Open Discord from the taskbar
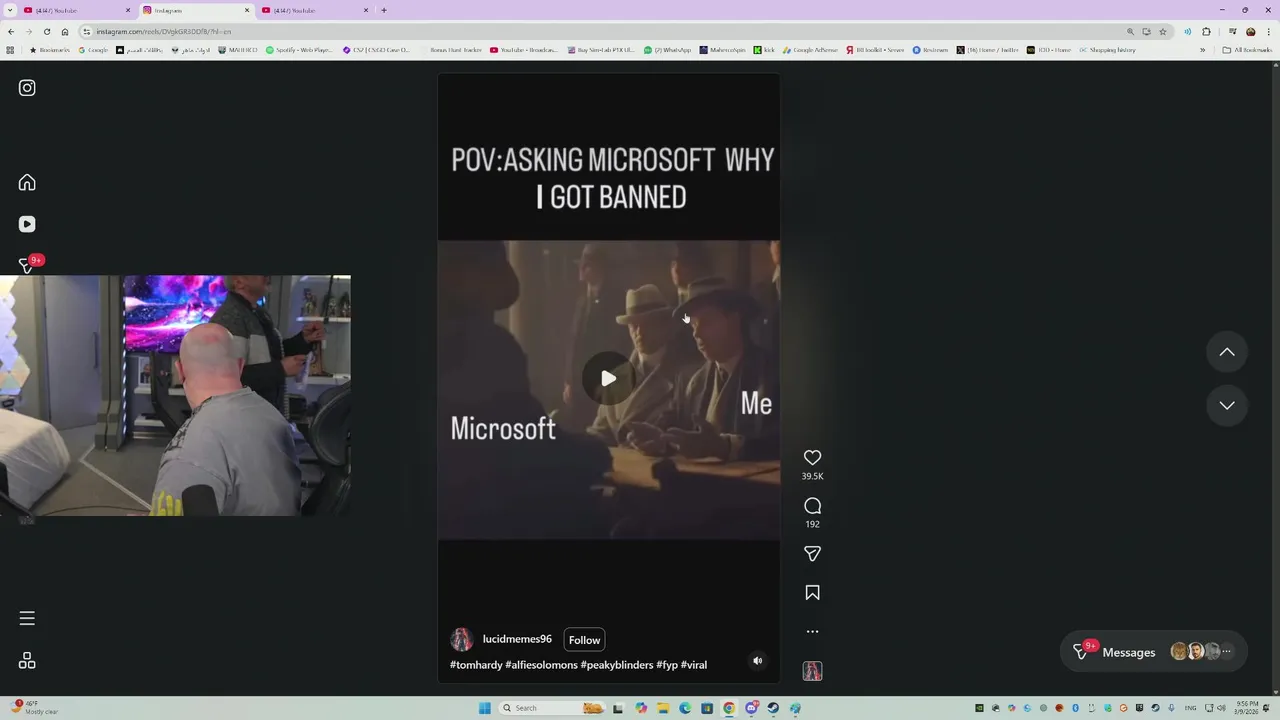 pos(751,708)
